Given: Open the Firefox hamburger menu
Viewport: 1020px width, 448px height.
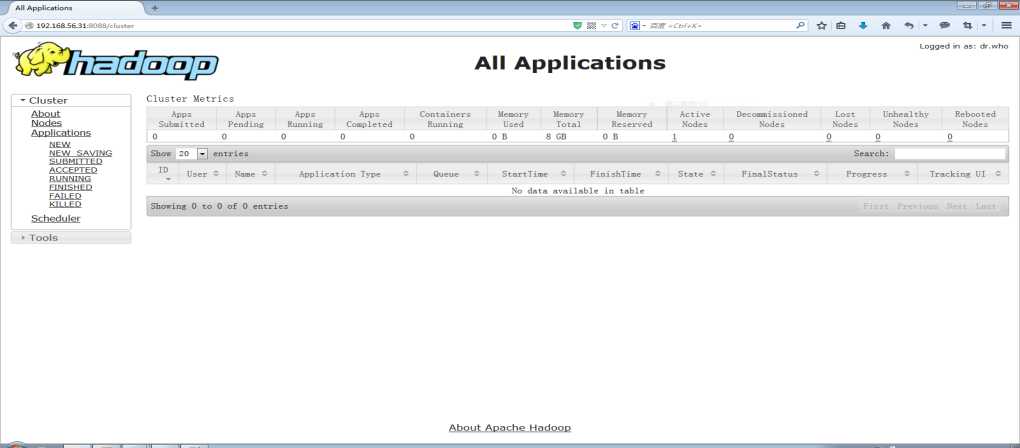Looking at the screenshot, I should [x=1006, y=25].
